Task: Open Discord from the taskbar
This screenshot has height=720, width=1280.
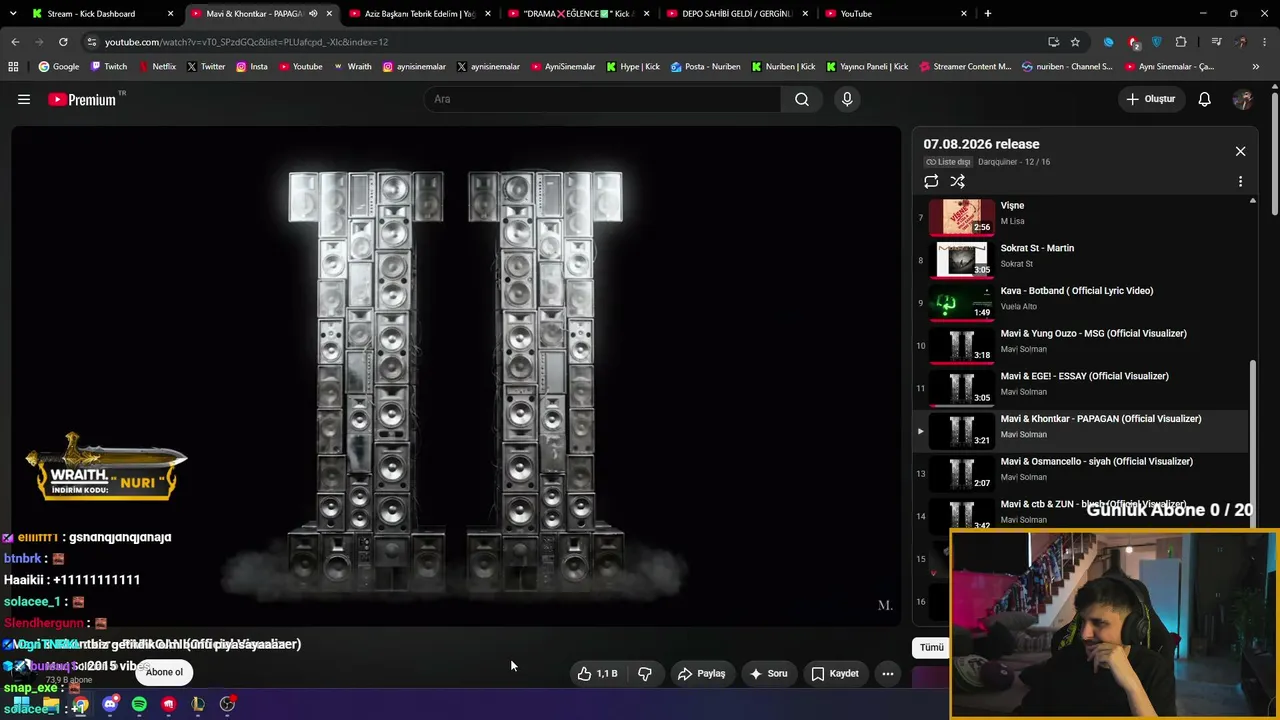Action: (110, 704)
